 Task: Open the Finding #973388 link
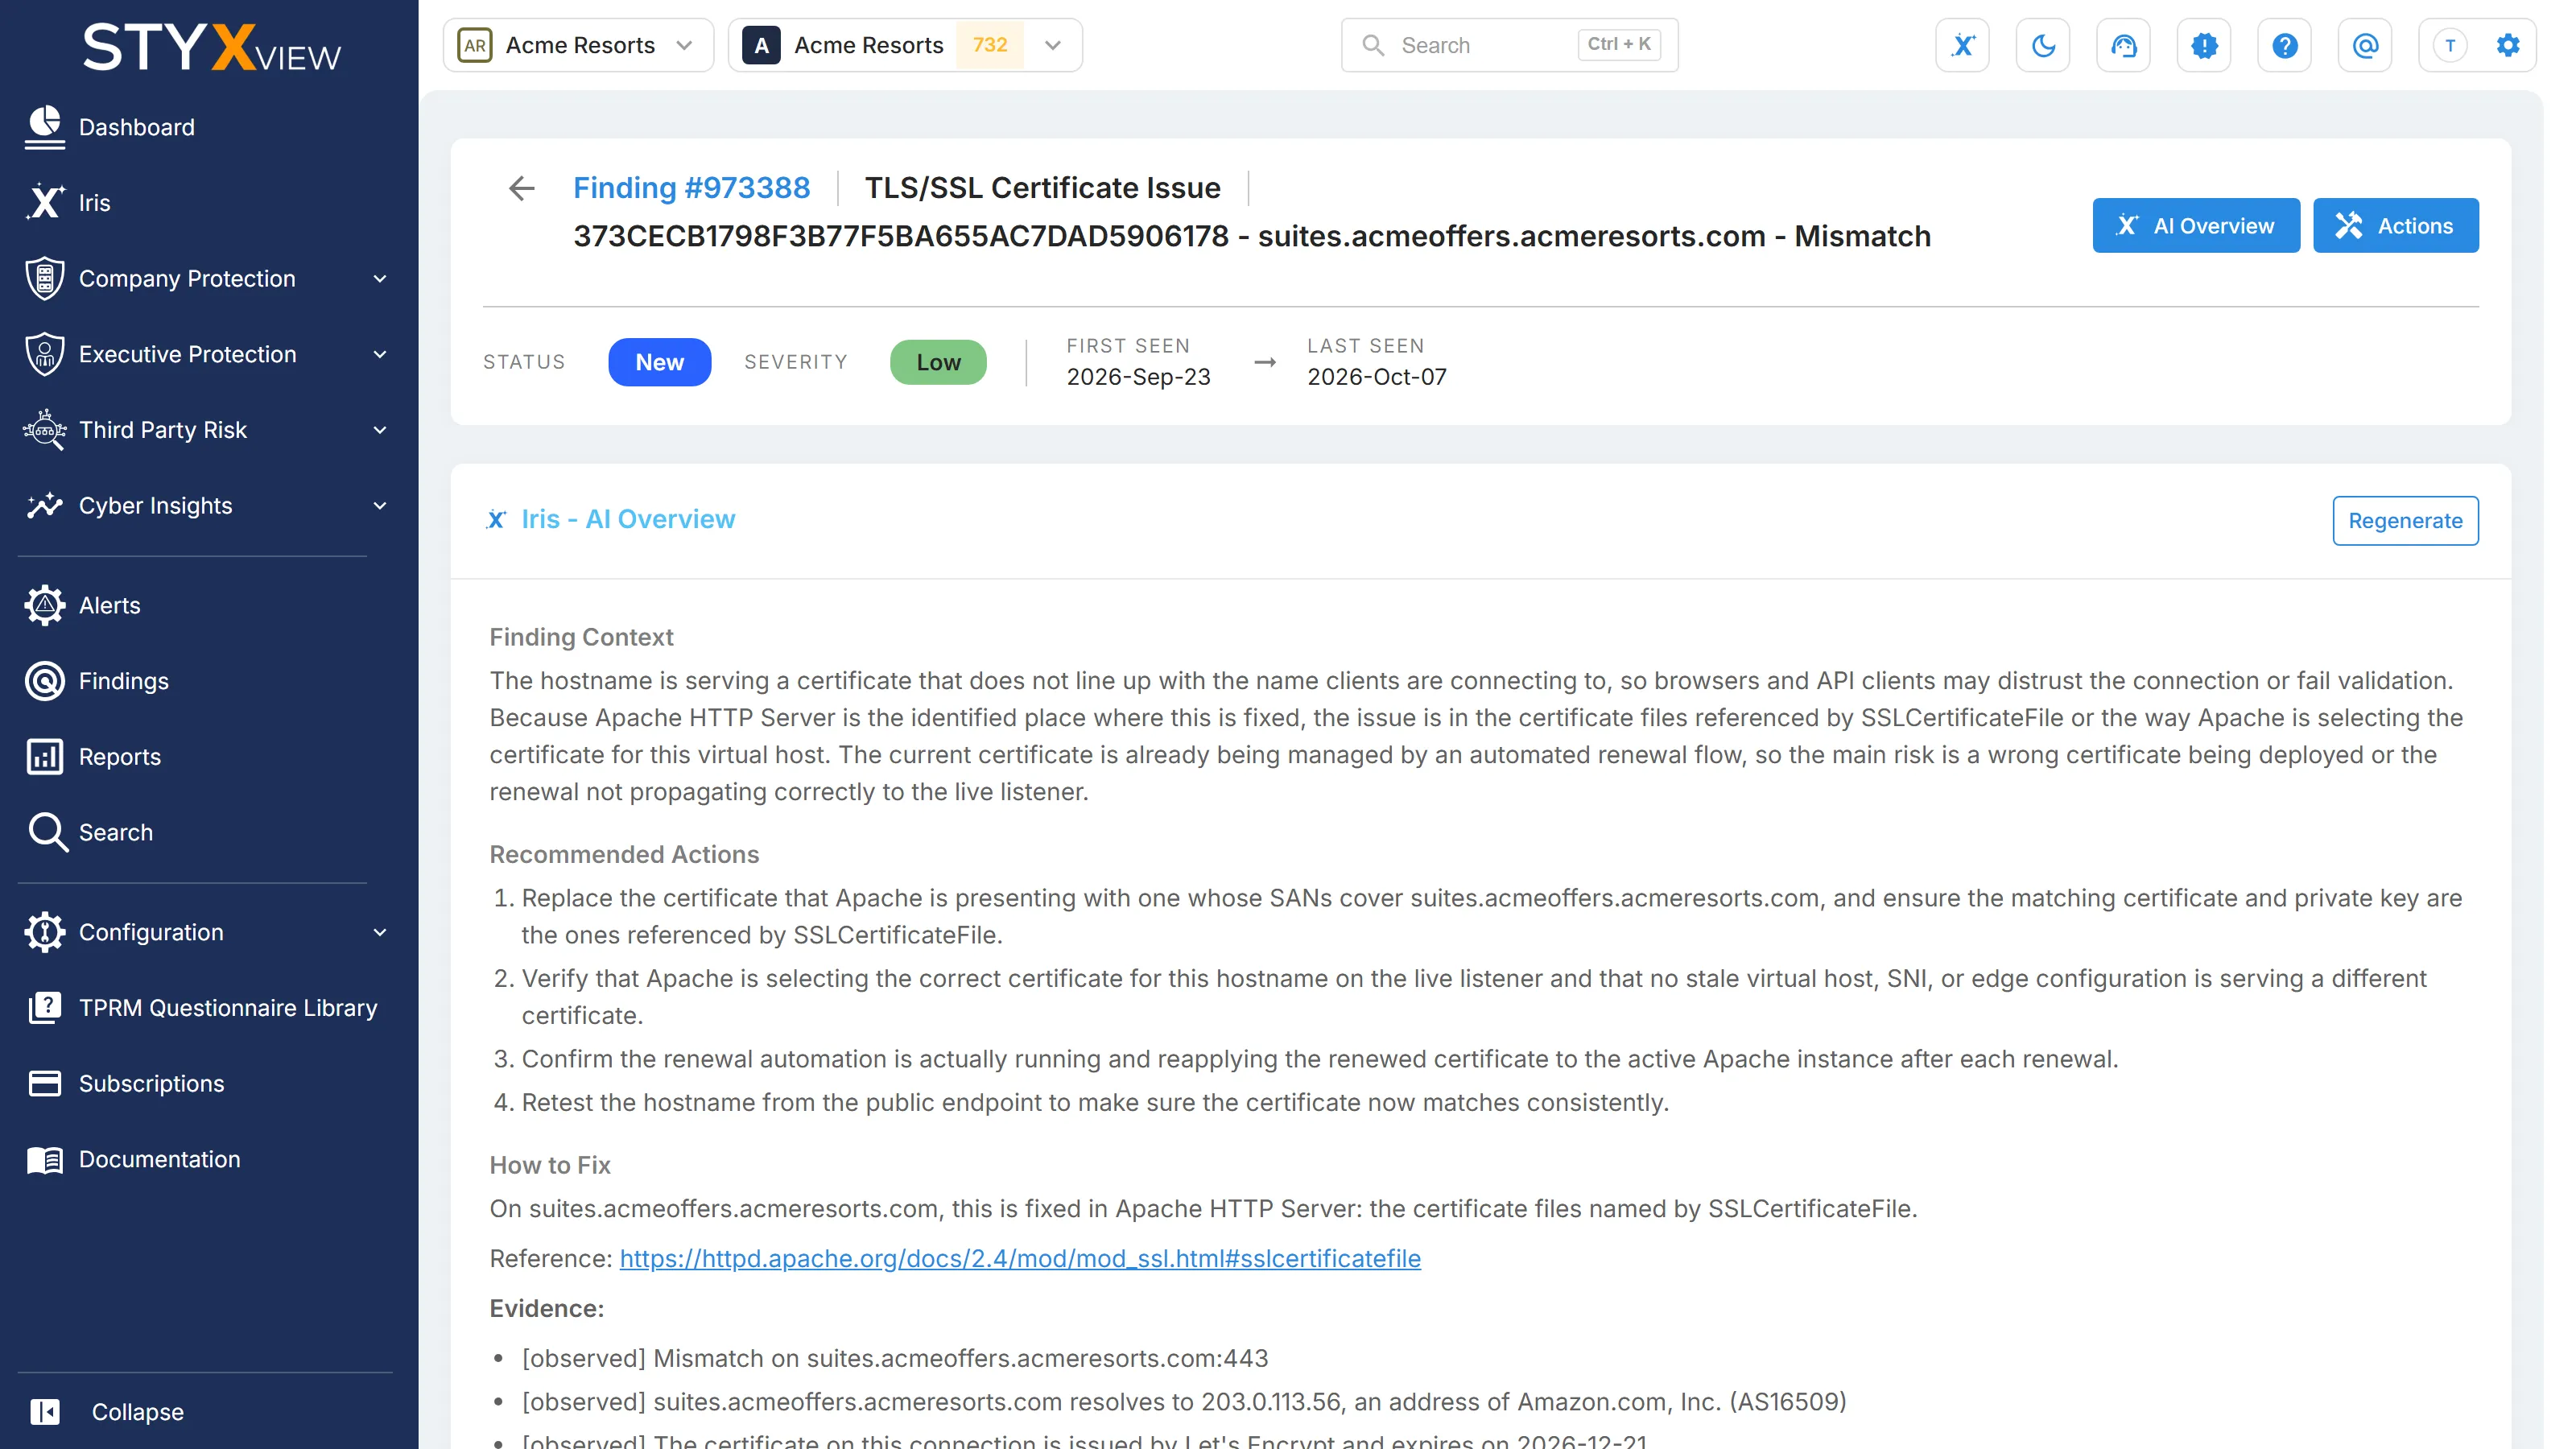point(691,187)
